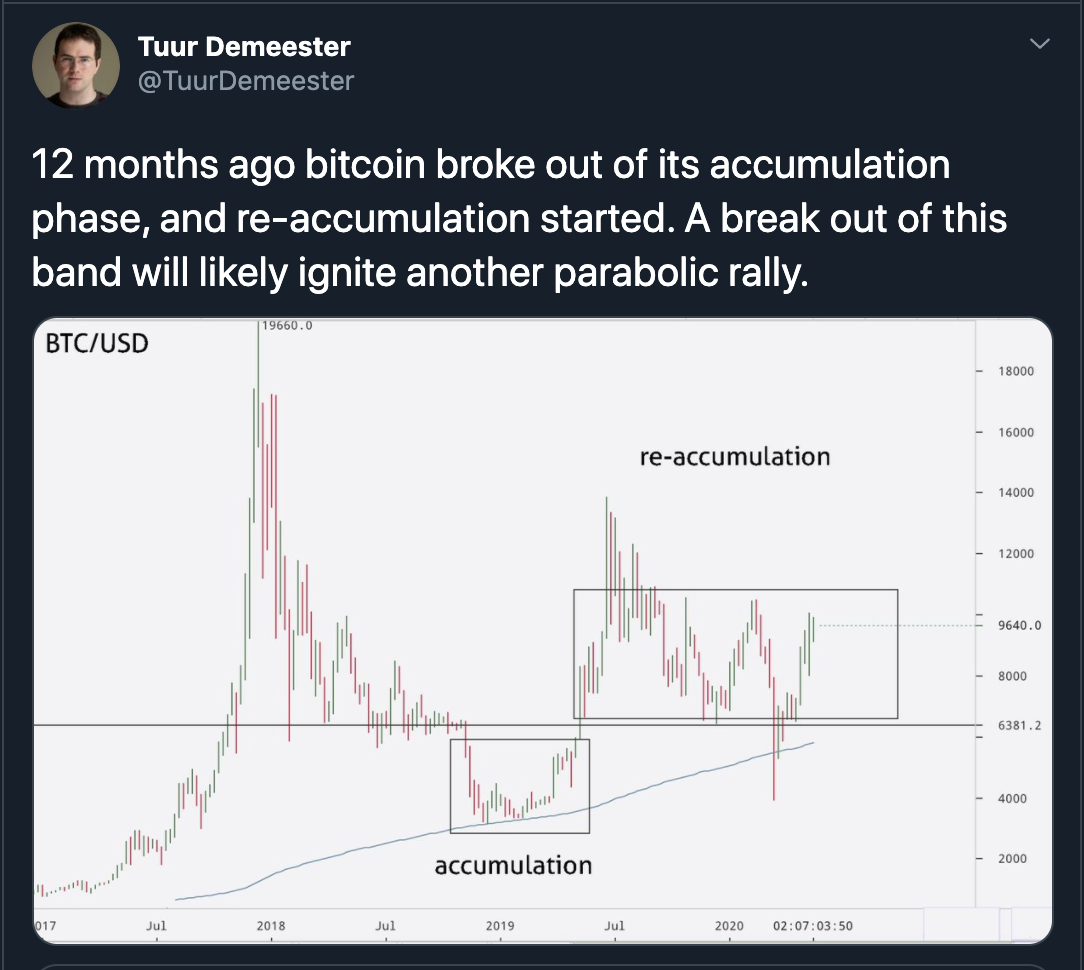Click the 2018 label on the time axis
The height and width of the screenshot is (970, 1084).
[271, 926]
